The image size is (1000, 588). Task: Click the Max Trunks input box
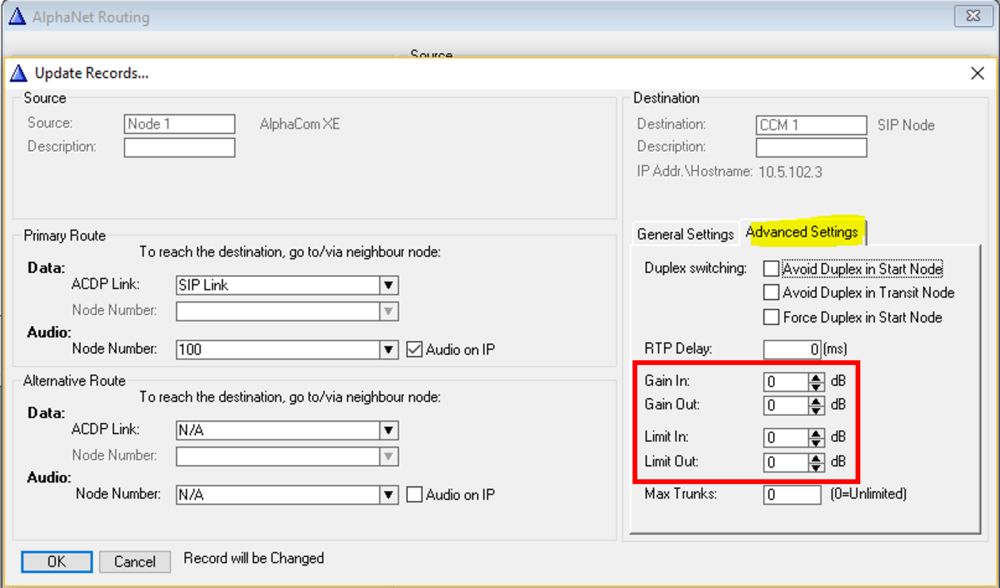tap(790, 494)
